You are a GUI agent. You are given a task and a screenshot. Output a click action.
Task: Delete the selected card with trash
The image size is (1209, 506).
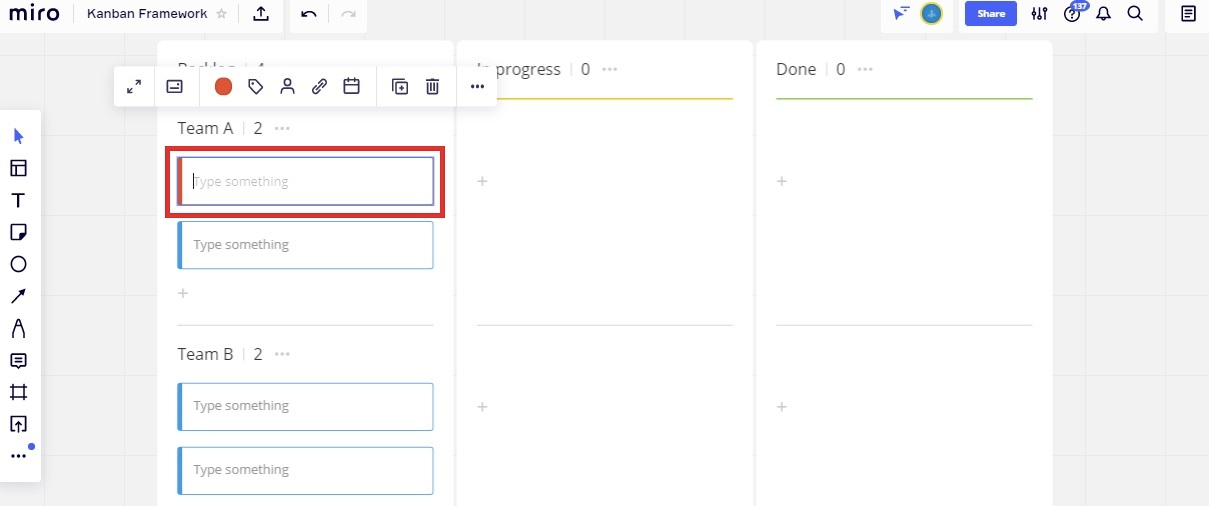pos(432,87)
